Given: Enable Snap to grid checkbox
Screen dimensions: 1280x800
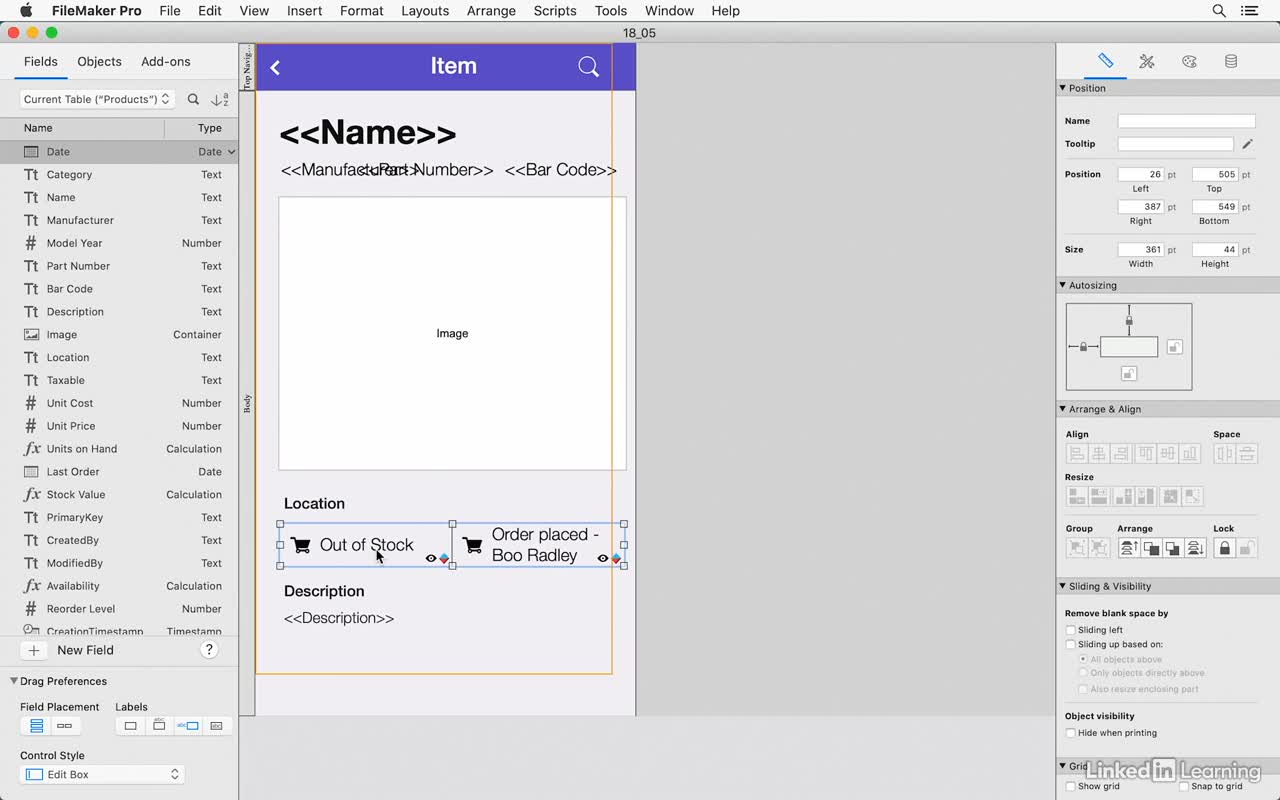Looking at the screenshot, I should pos(1184,786).
